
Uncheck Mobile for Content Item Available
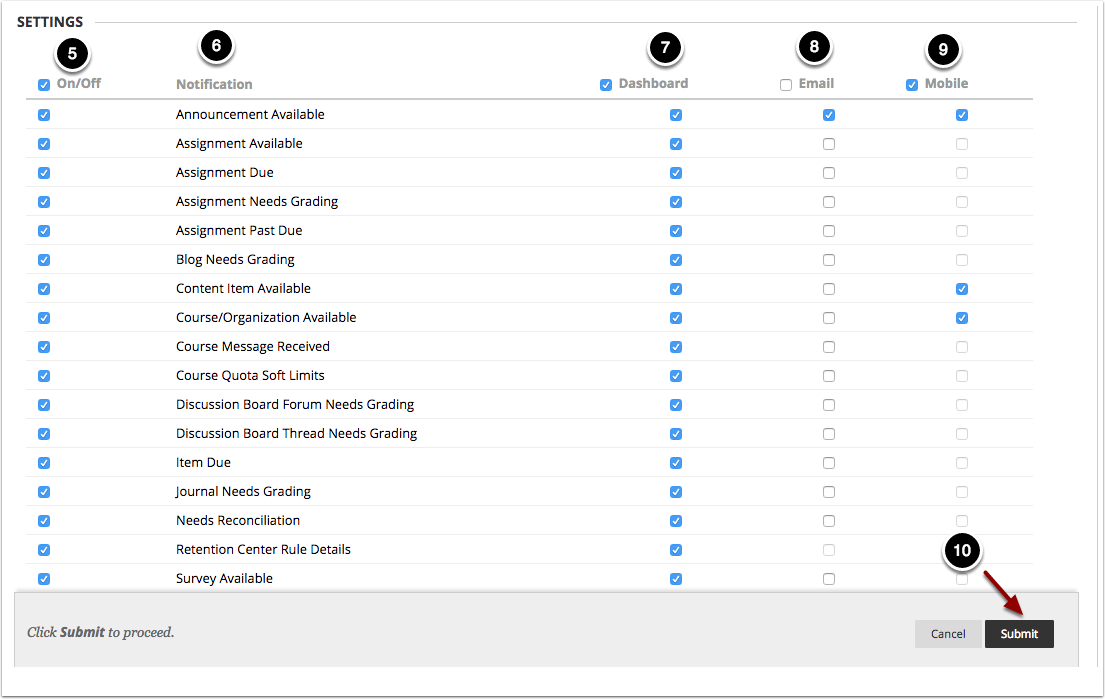click(x=962, y=289)
